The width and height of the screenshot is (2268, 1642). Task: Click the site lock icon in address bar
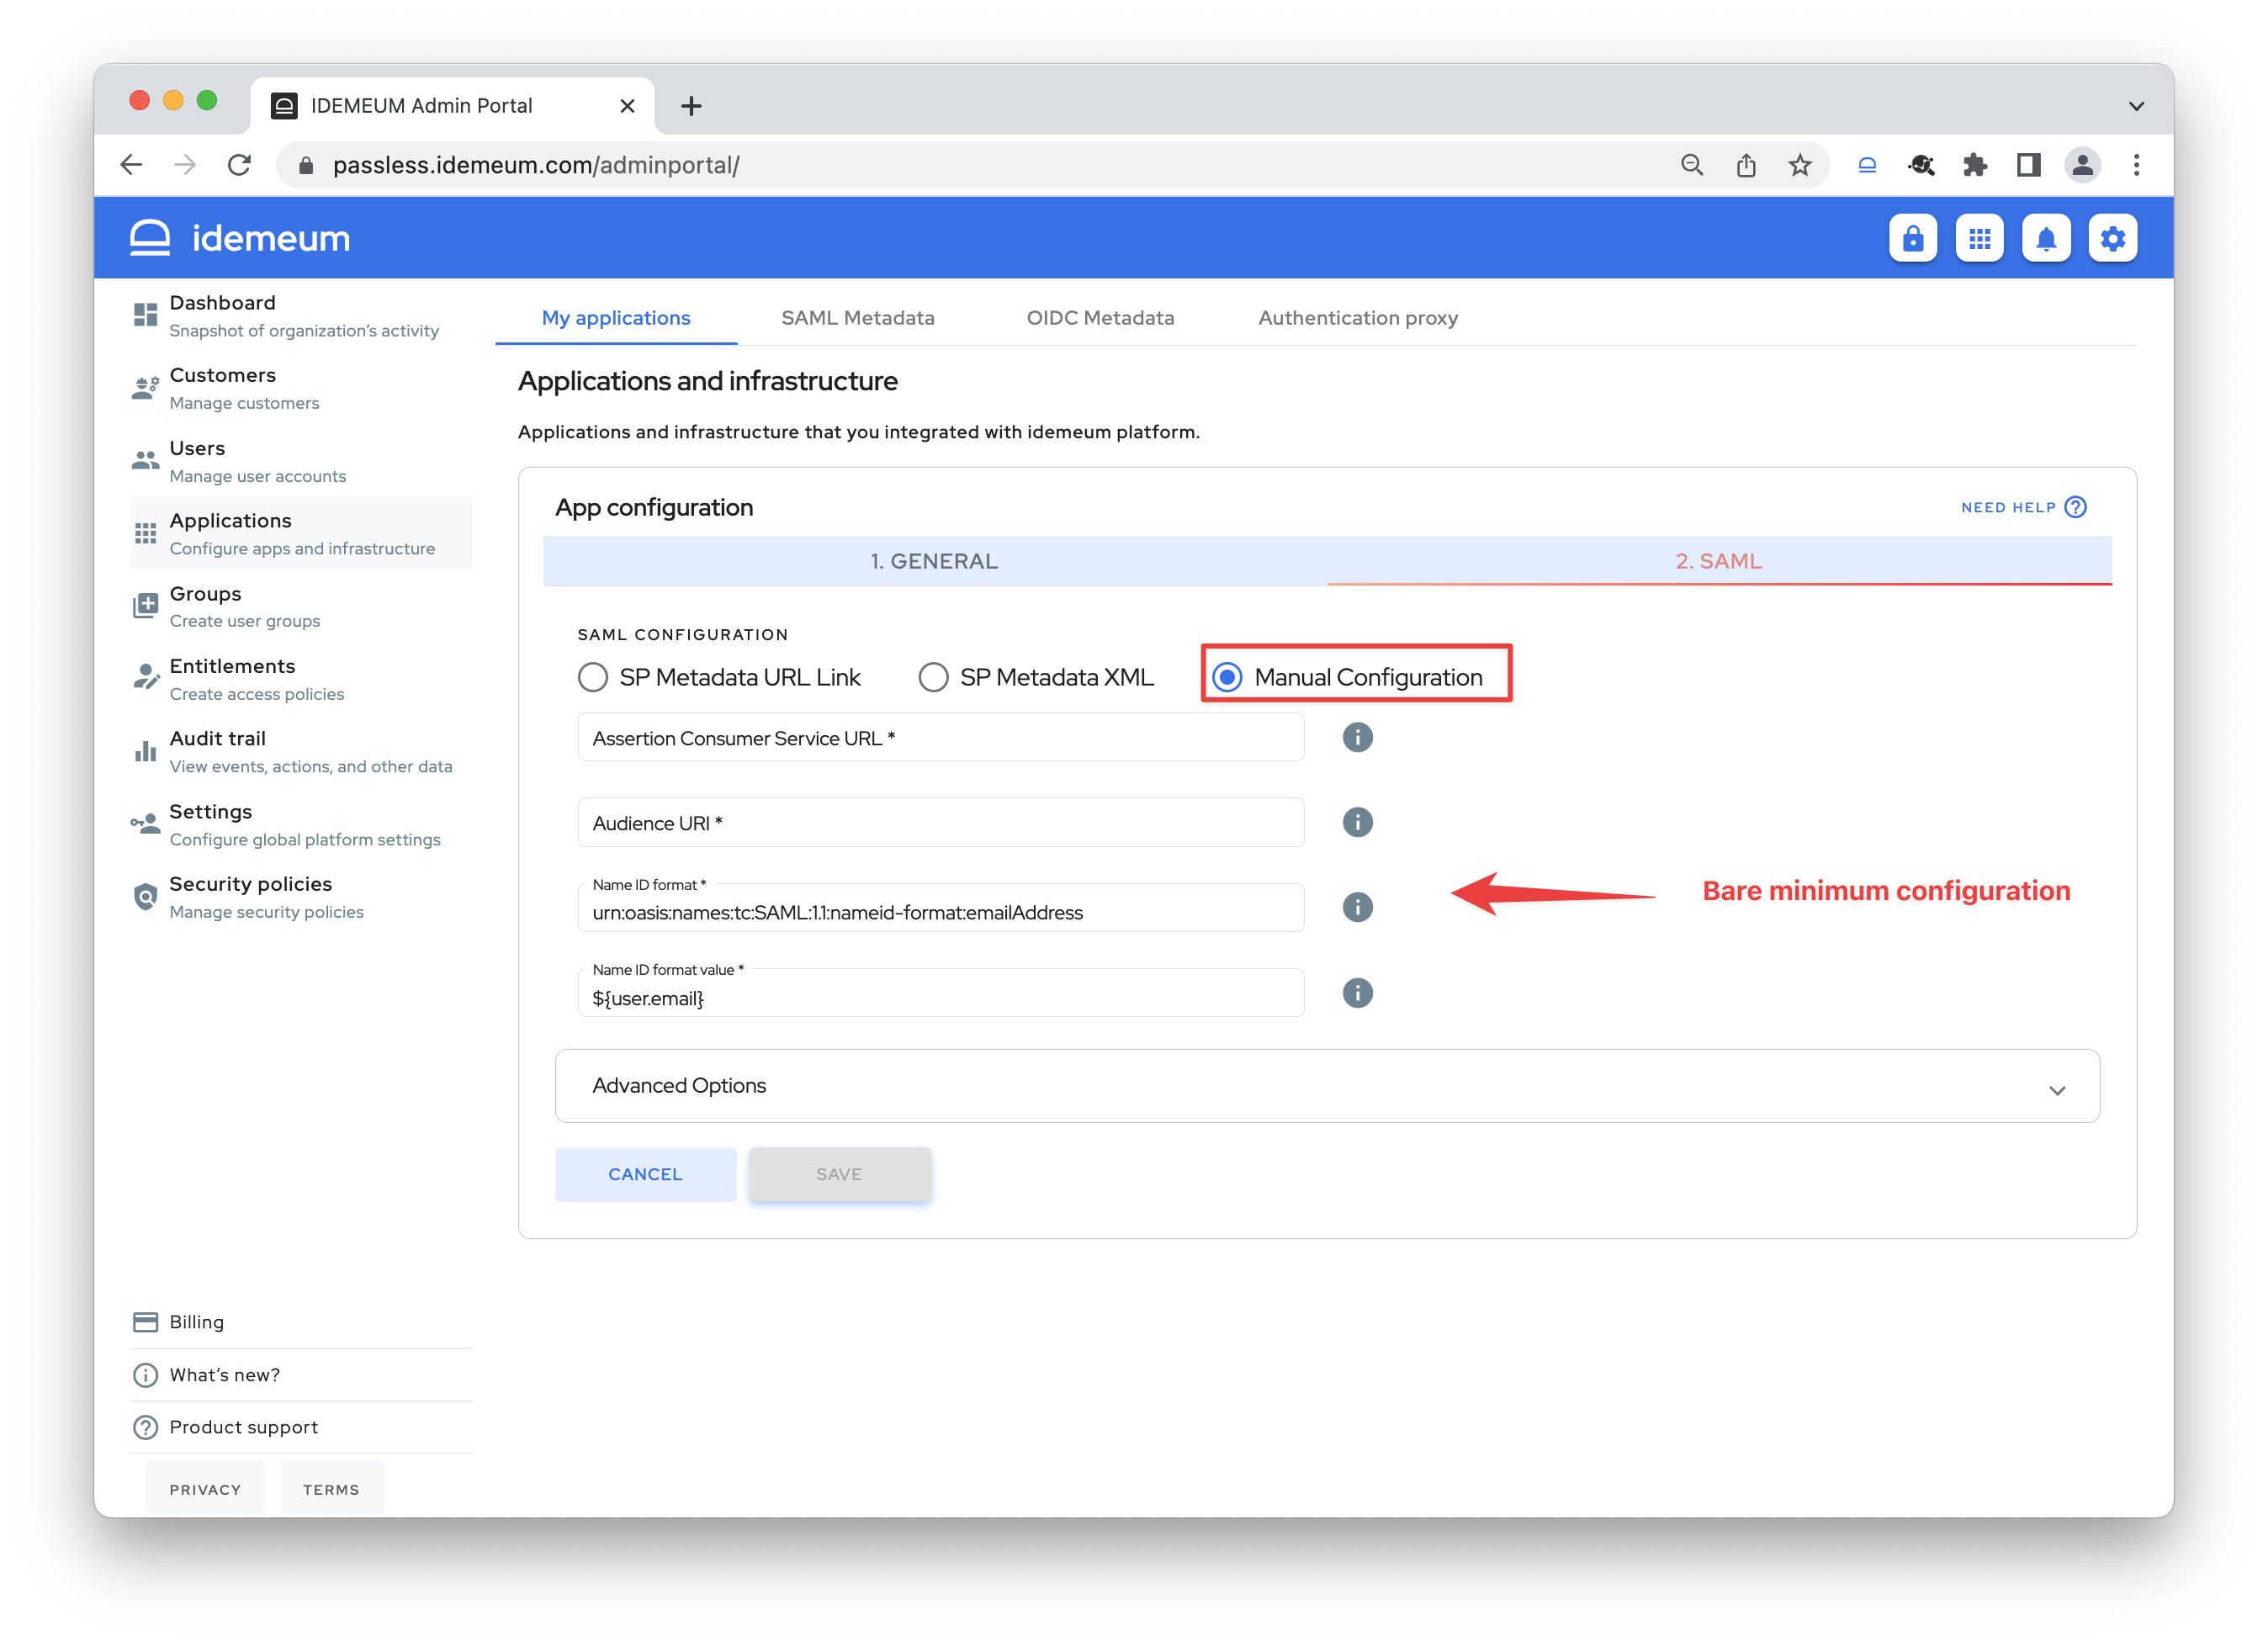point(306,165)
